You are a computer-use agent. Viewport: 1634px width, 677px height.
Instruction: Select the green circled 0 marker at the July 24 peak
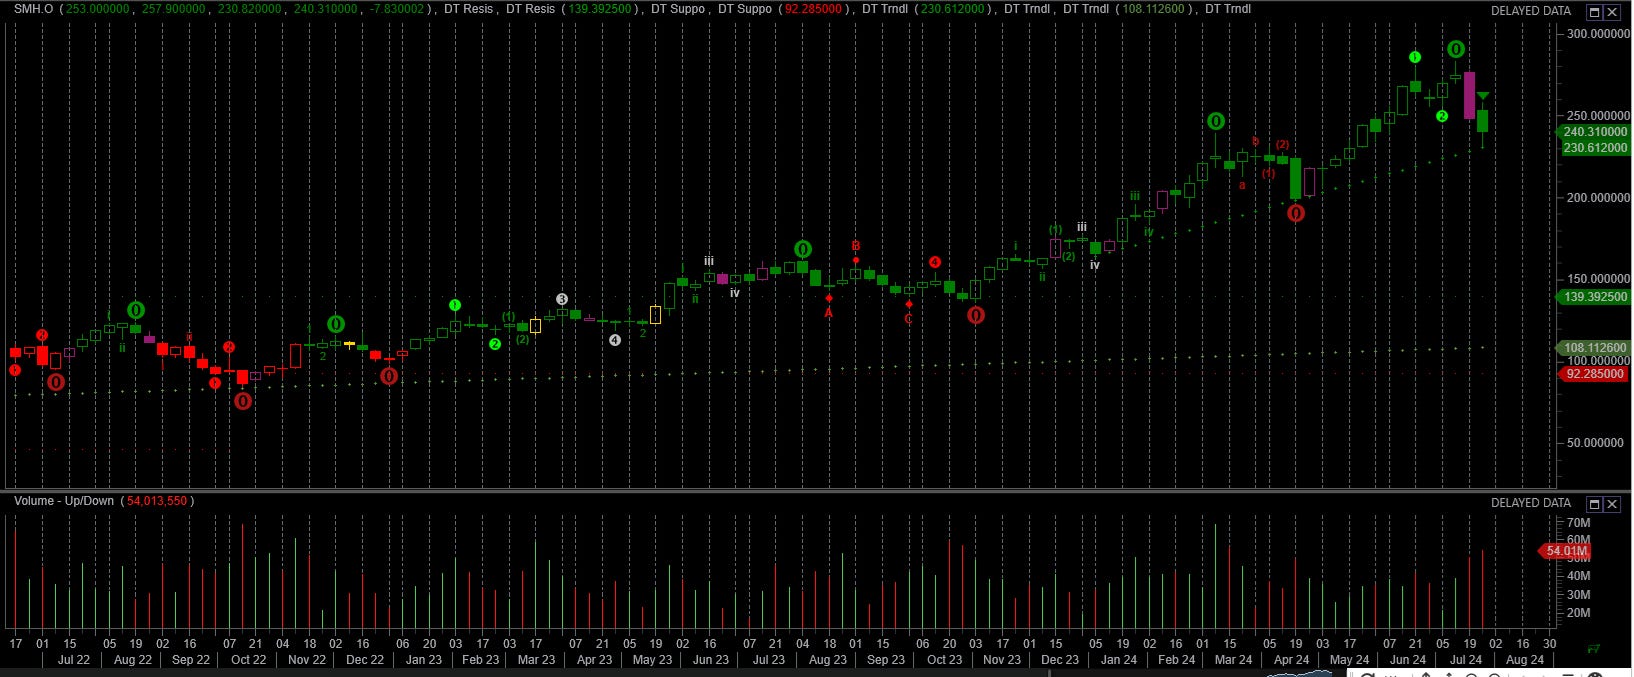(x=1457, y=49)
